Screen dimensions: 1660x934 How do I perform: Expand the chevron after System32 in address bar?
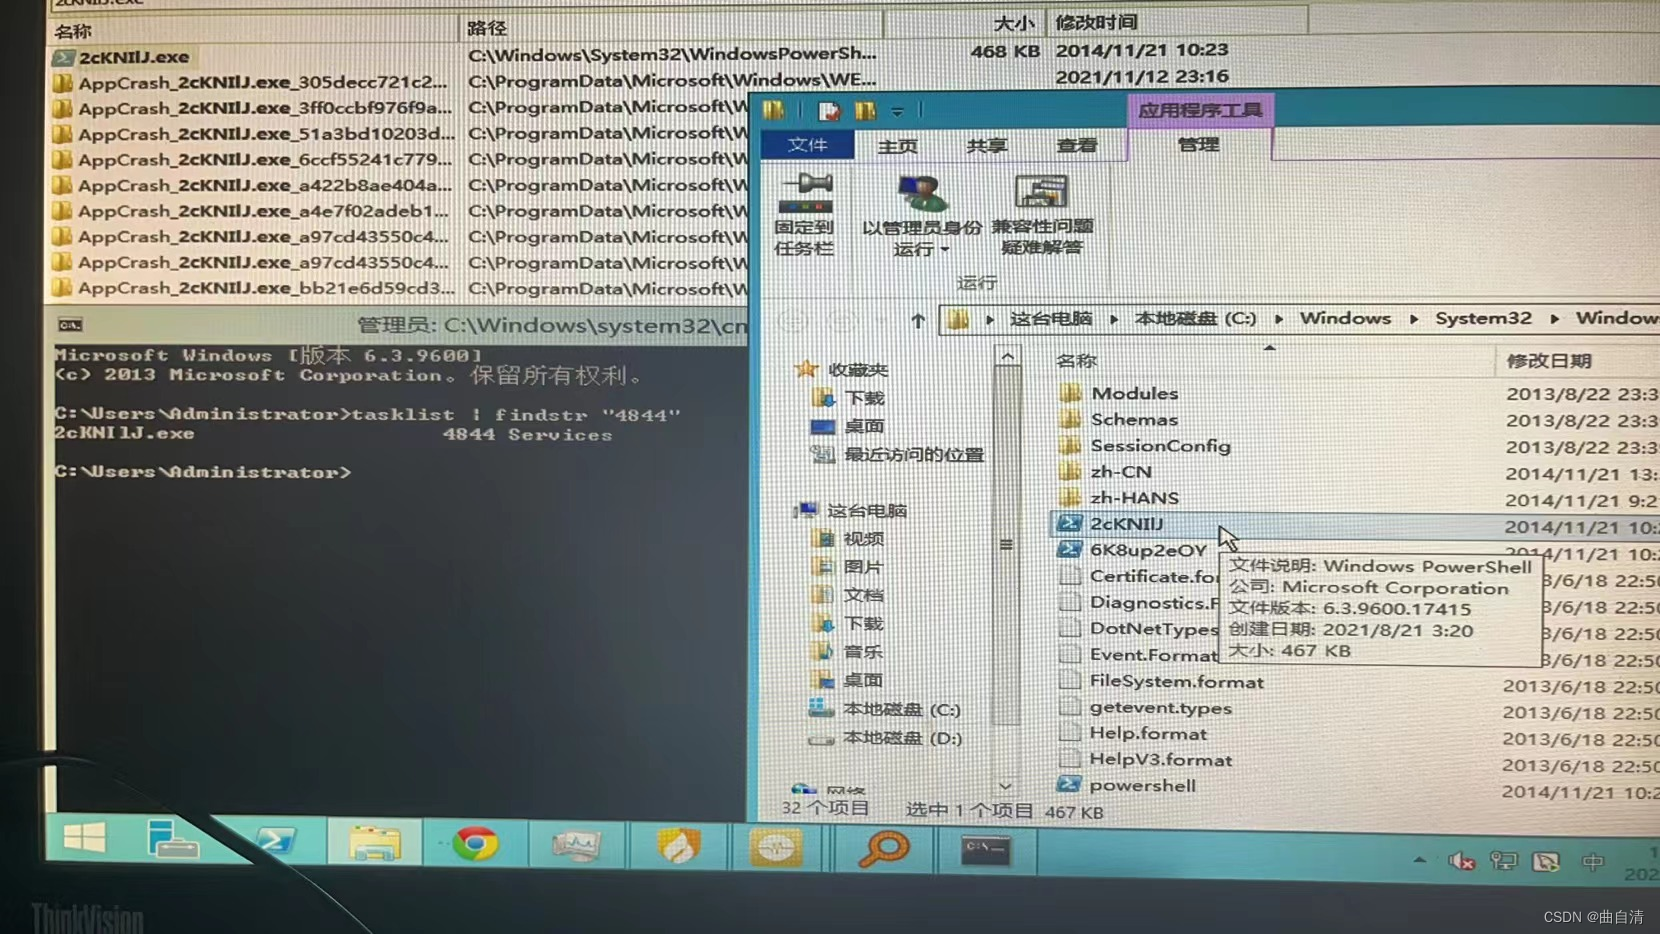(x=1555, y=319)
